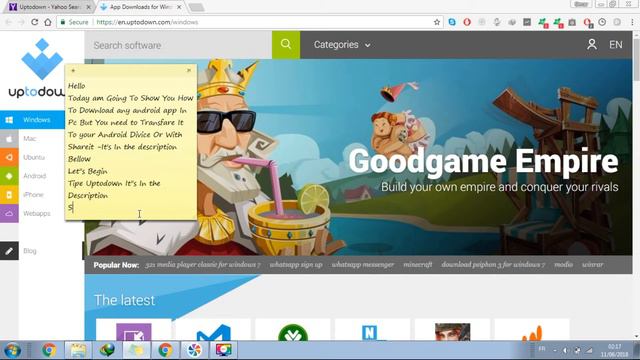Screen dimensions: 640x360
Task: Open the Goodgame Empire banner title
Action: pyautogui.click(x=483, y=161)
